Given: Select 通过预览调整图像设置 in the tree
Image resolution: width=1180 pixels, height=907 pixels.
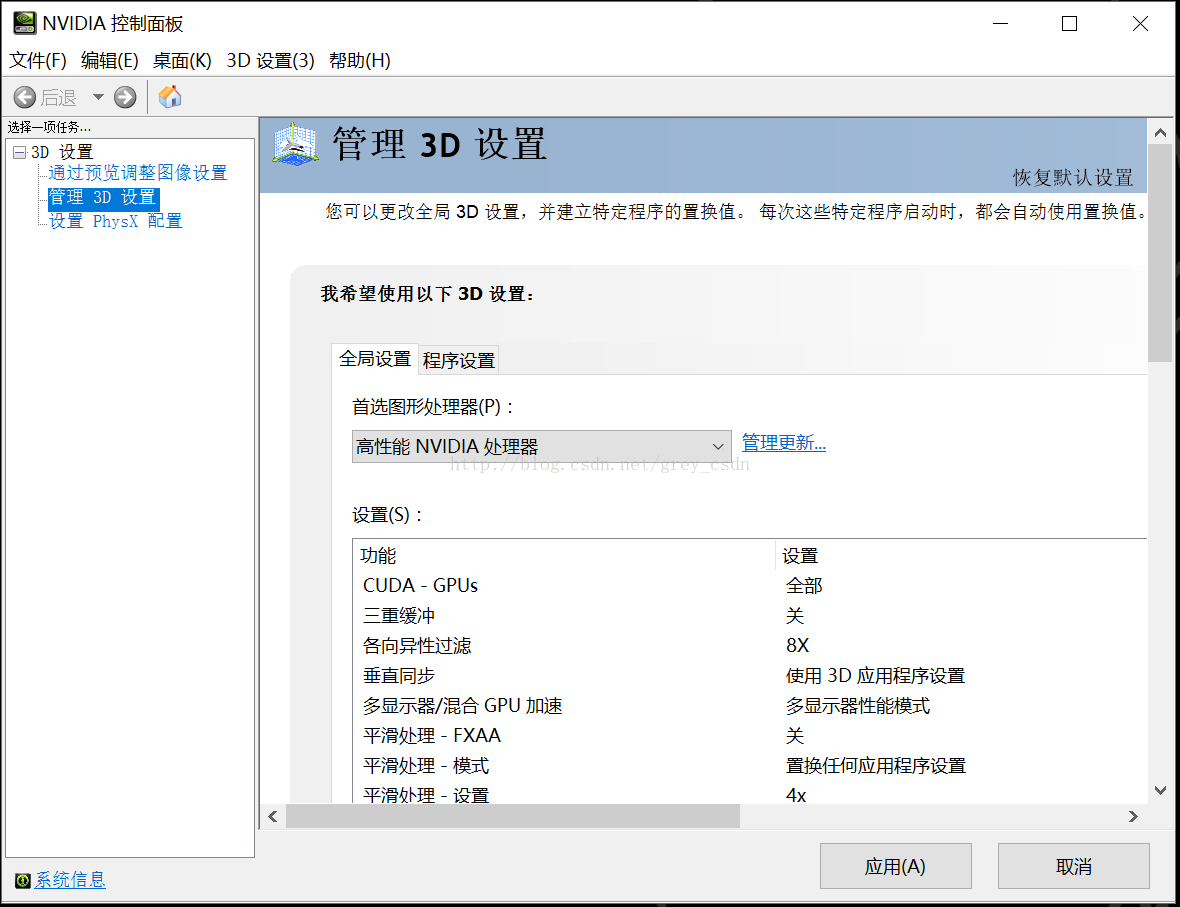Looking at the screenshot, I should click(x=138, y=173).
